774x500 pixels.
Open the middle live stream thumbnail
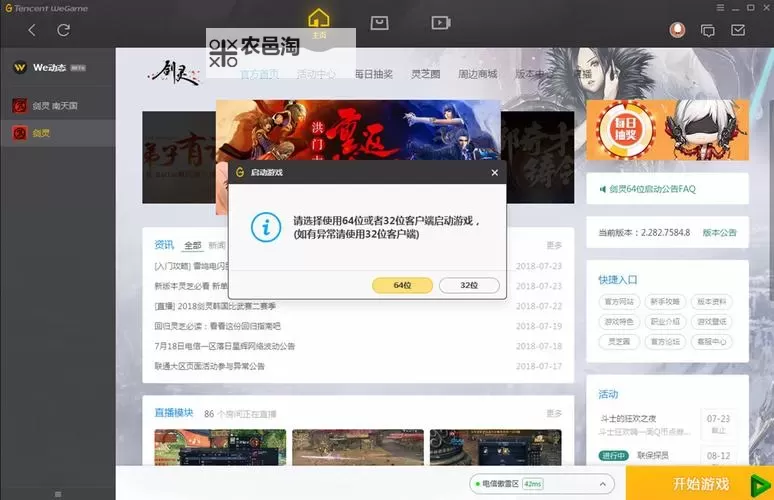[x=358, y=447]
